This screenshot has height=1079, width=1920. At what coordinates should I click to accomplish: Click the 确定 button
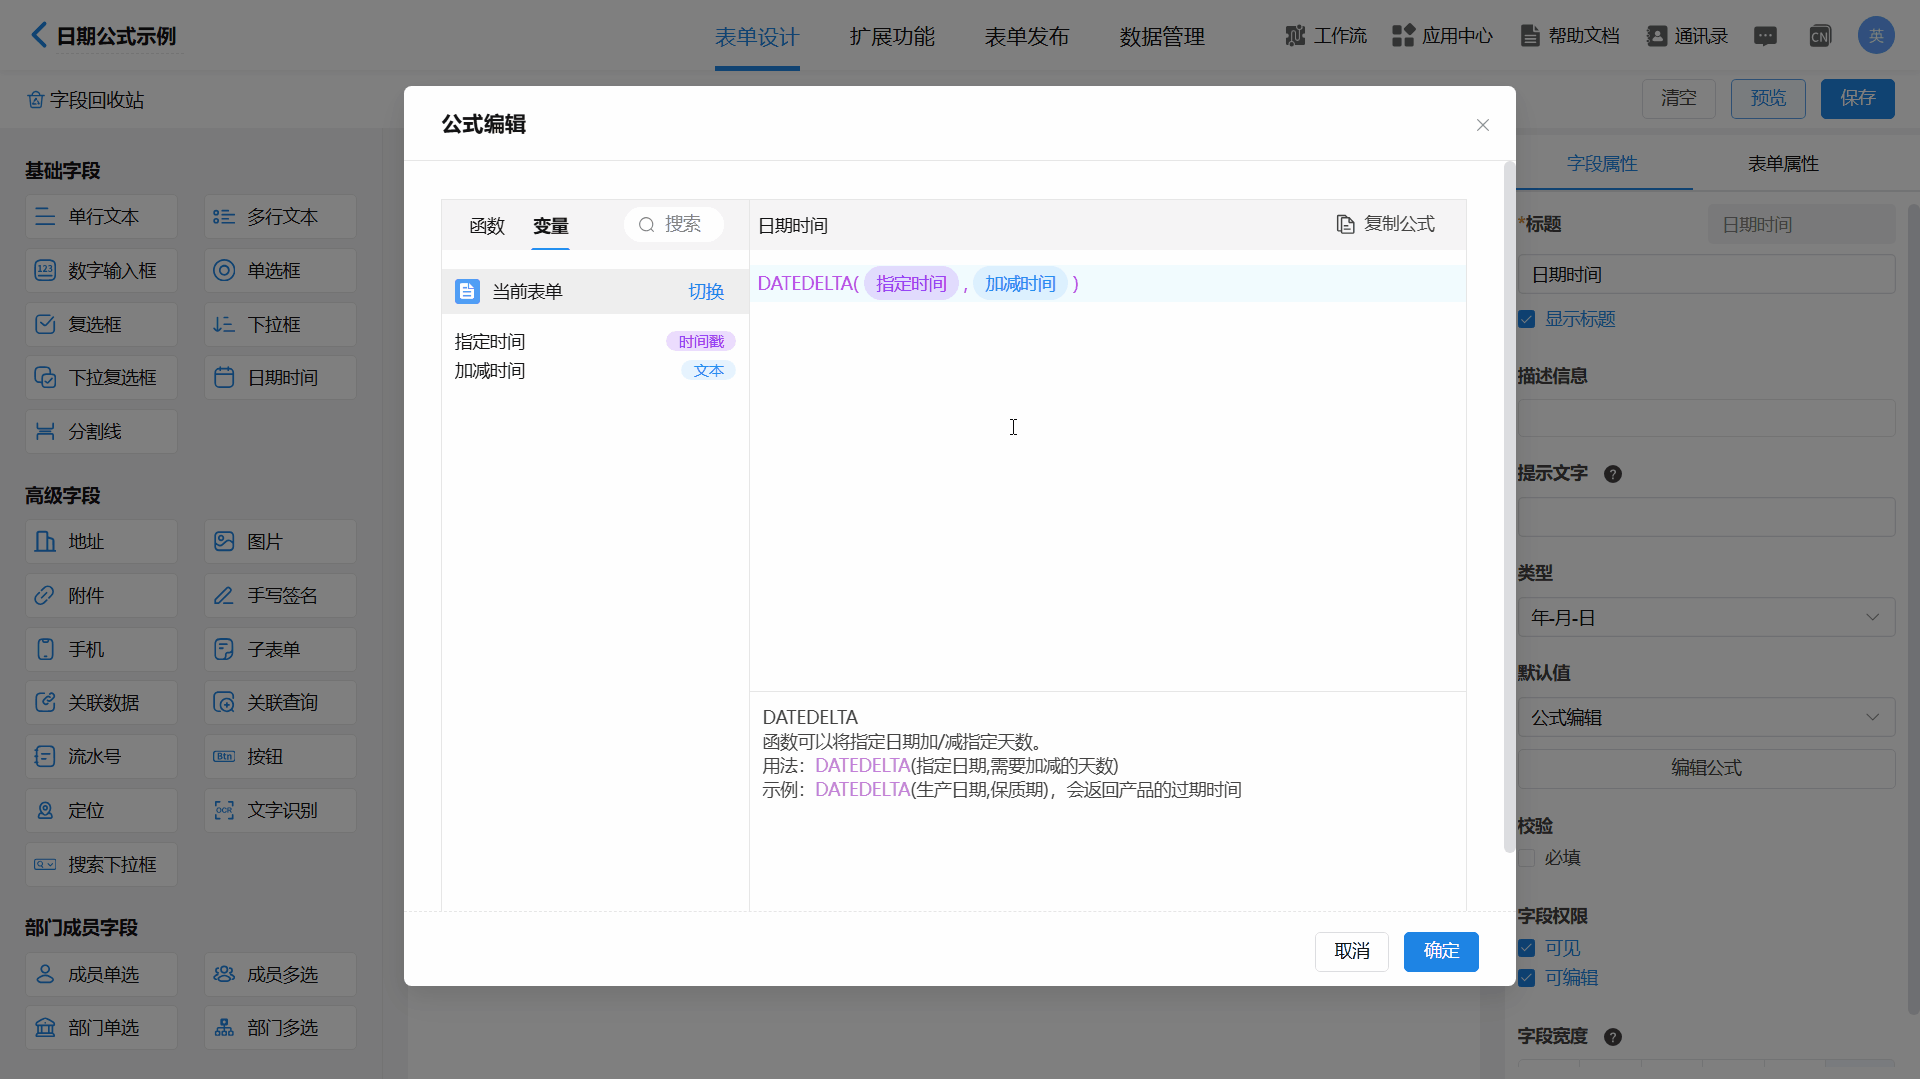coord(1441,951)
